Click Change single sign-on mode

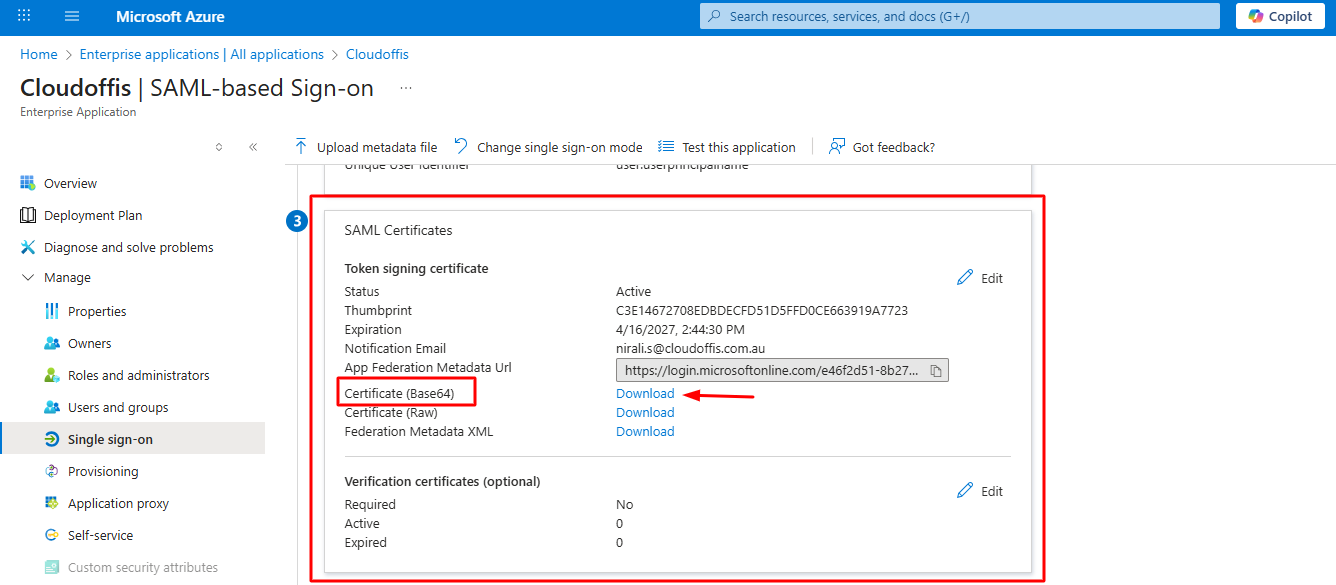pos(548,147)
